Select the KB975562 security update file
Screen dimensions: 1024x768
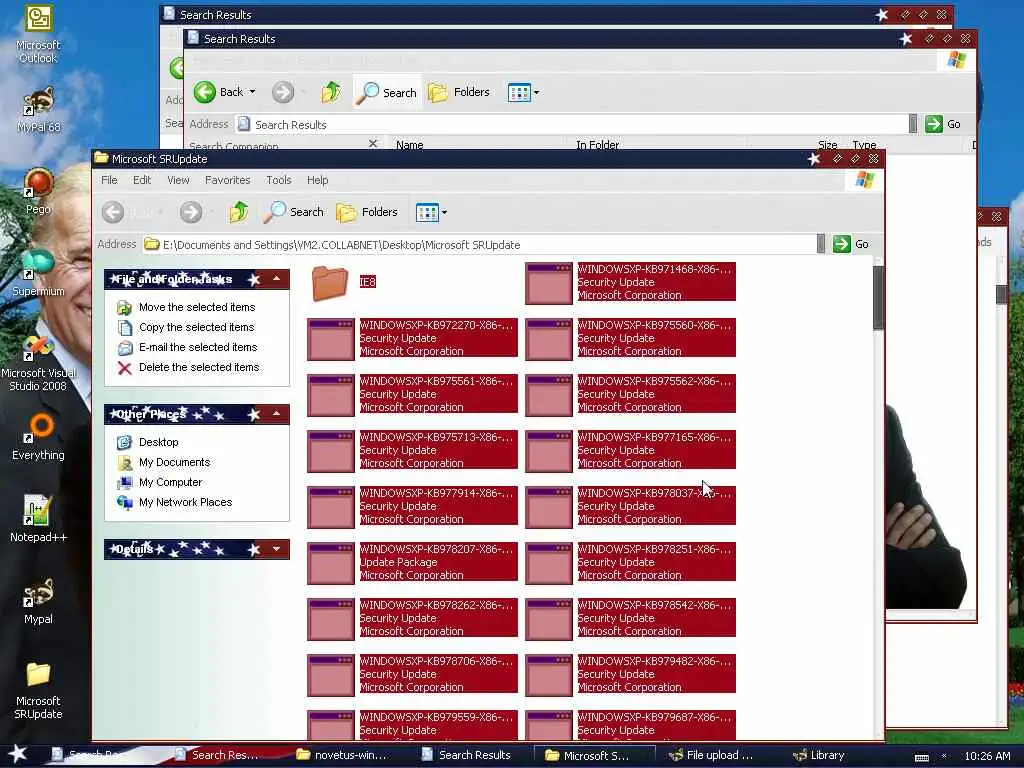(630, 394)
